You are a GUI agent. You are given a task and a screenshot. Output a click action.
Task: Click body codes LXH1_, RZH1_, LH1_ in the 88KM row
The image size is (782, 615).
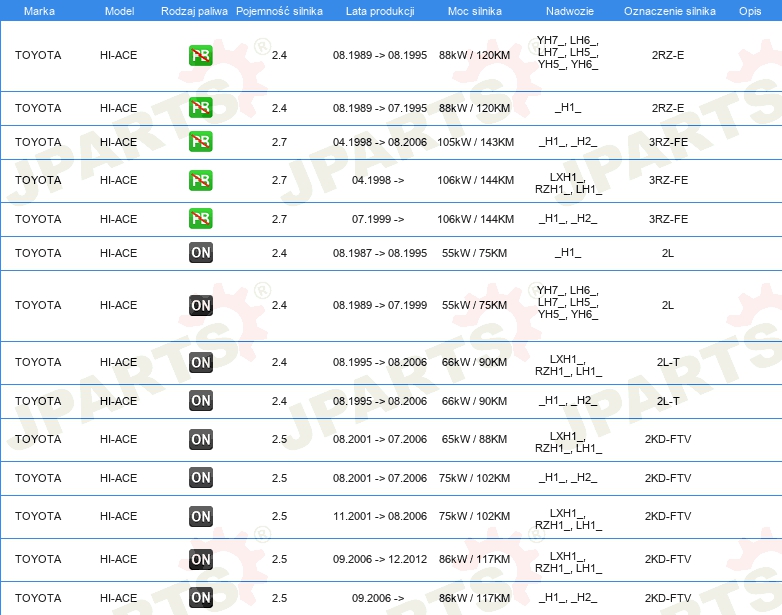coord(568,442)
